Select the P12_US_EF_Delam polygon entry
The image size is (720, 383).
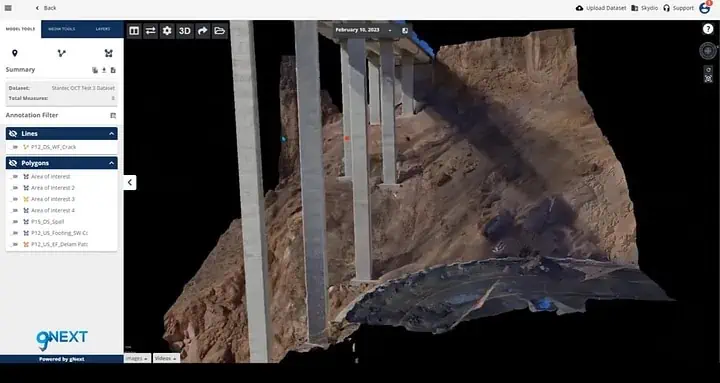click(59, 244)
